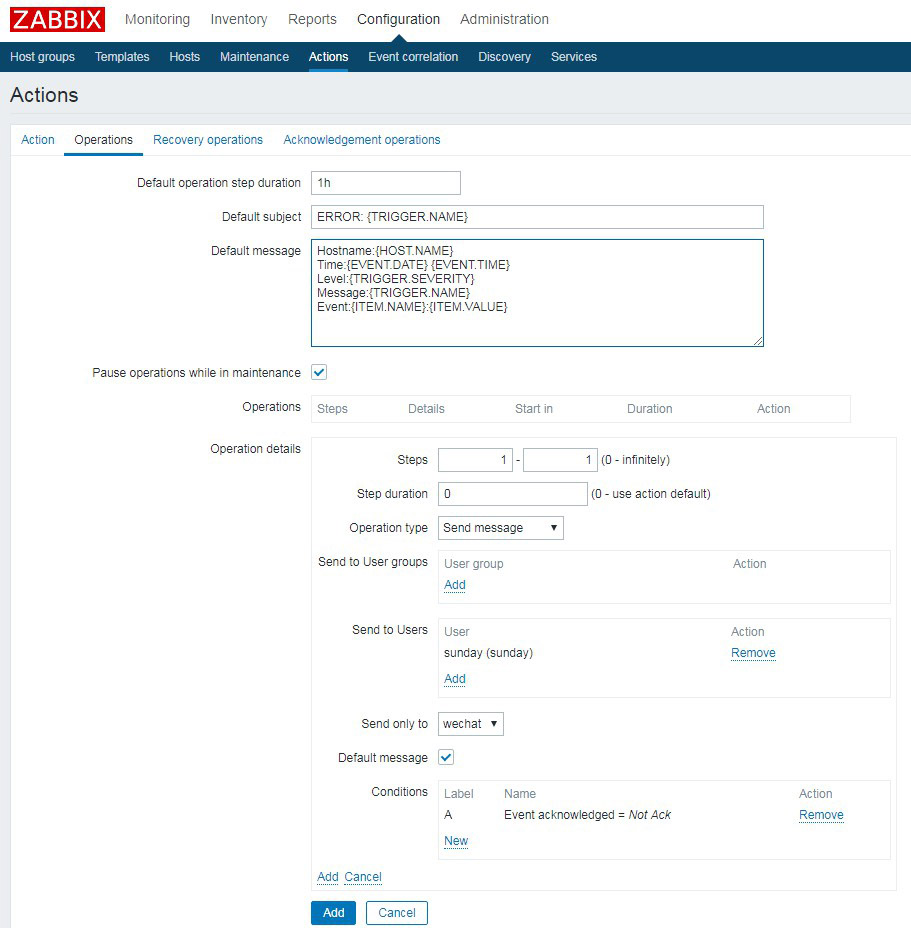Expand the Send only to dropdown
Viewport: 911px width, 928px height.
tap(470, 724)
